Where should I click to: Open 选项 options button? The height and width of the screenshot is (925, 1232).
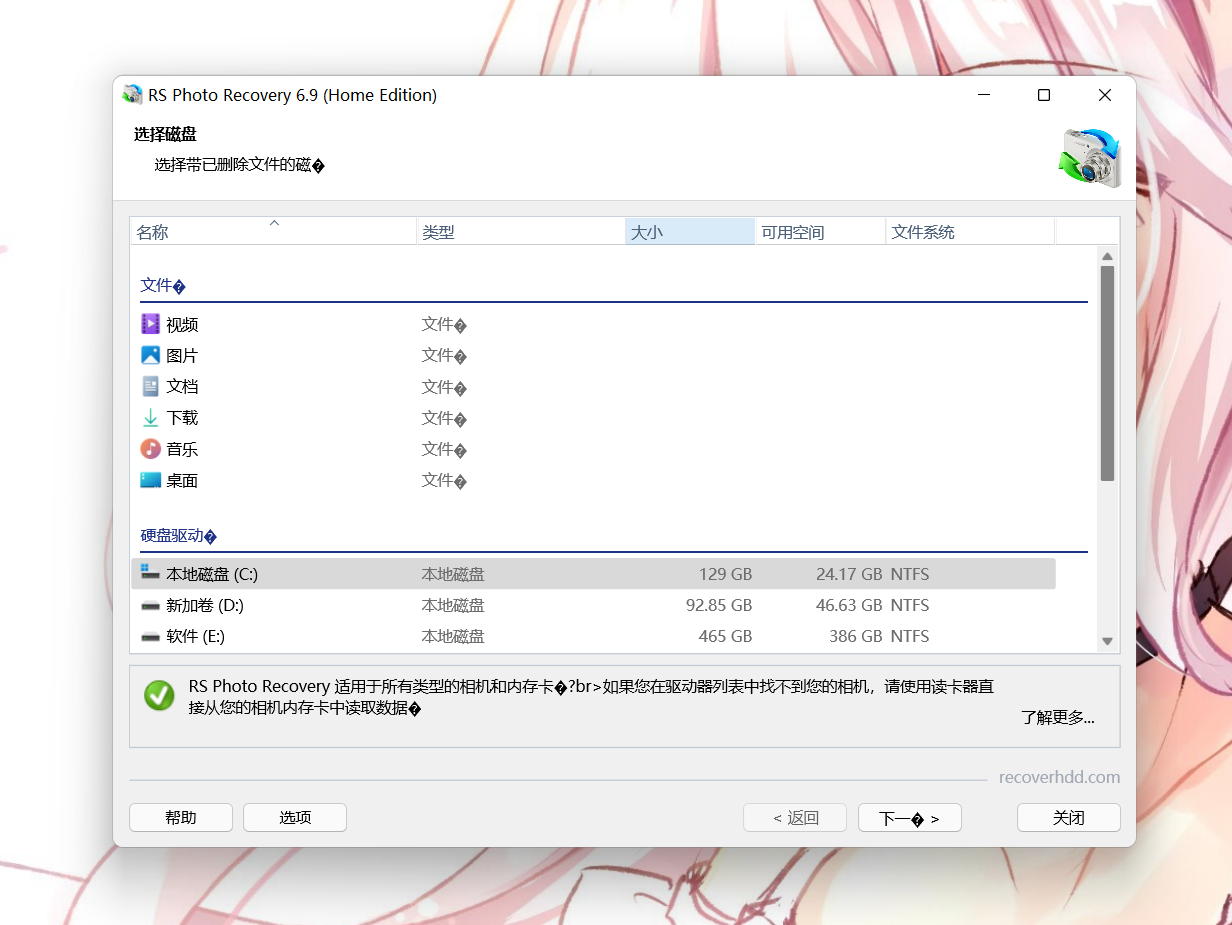tap(295, 818)
